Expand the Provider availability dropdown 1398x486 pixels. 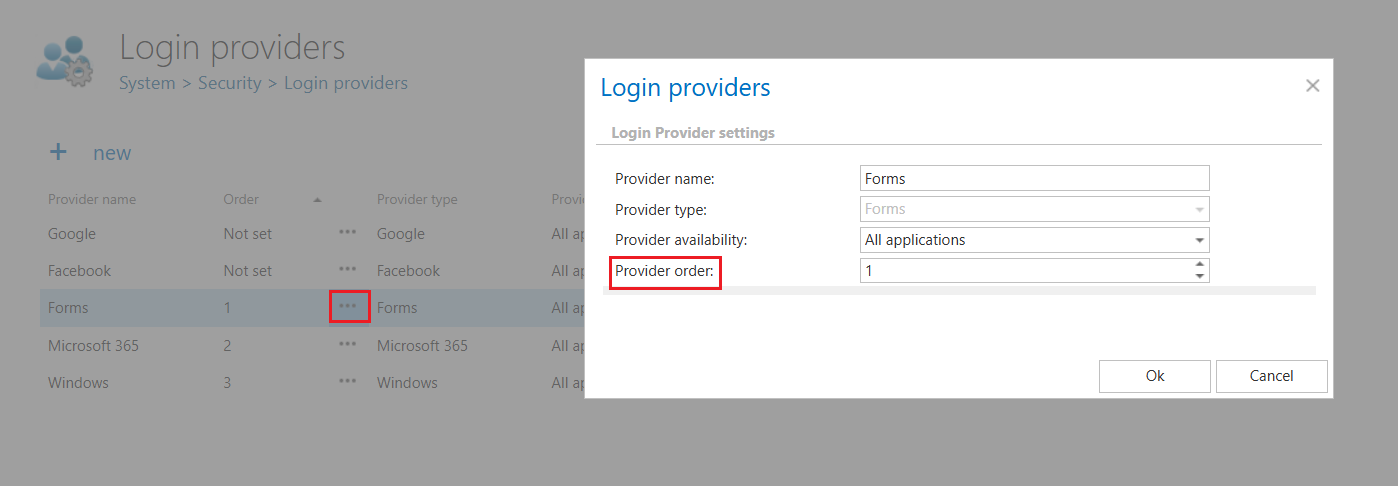[1198, 240]
